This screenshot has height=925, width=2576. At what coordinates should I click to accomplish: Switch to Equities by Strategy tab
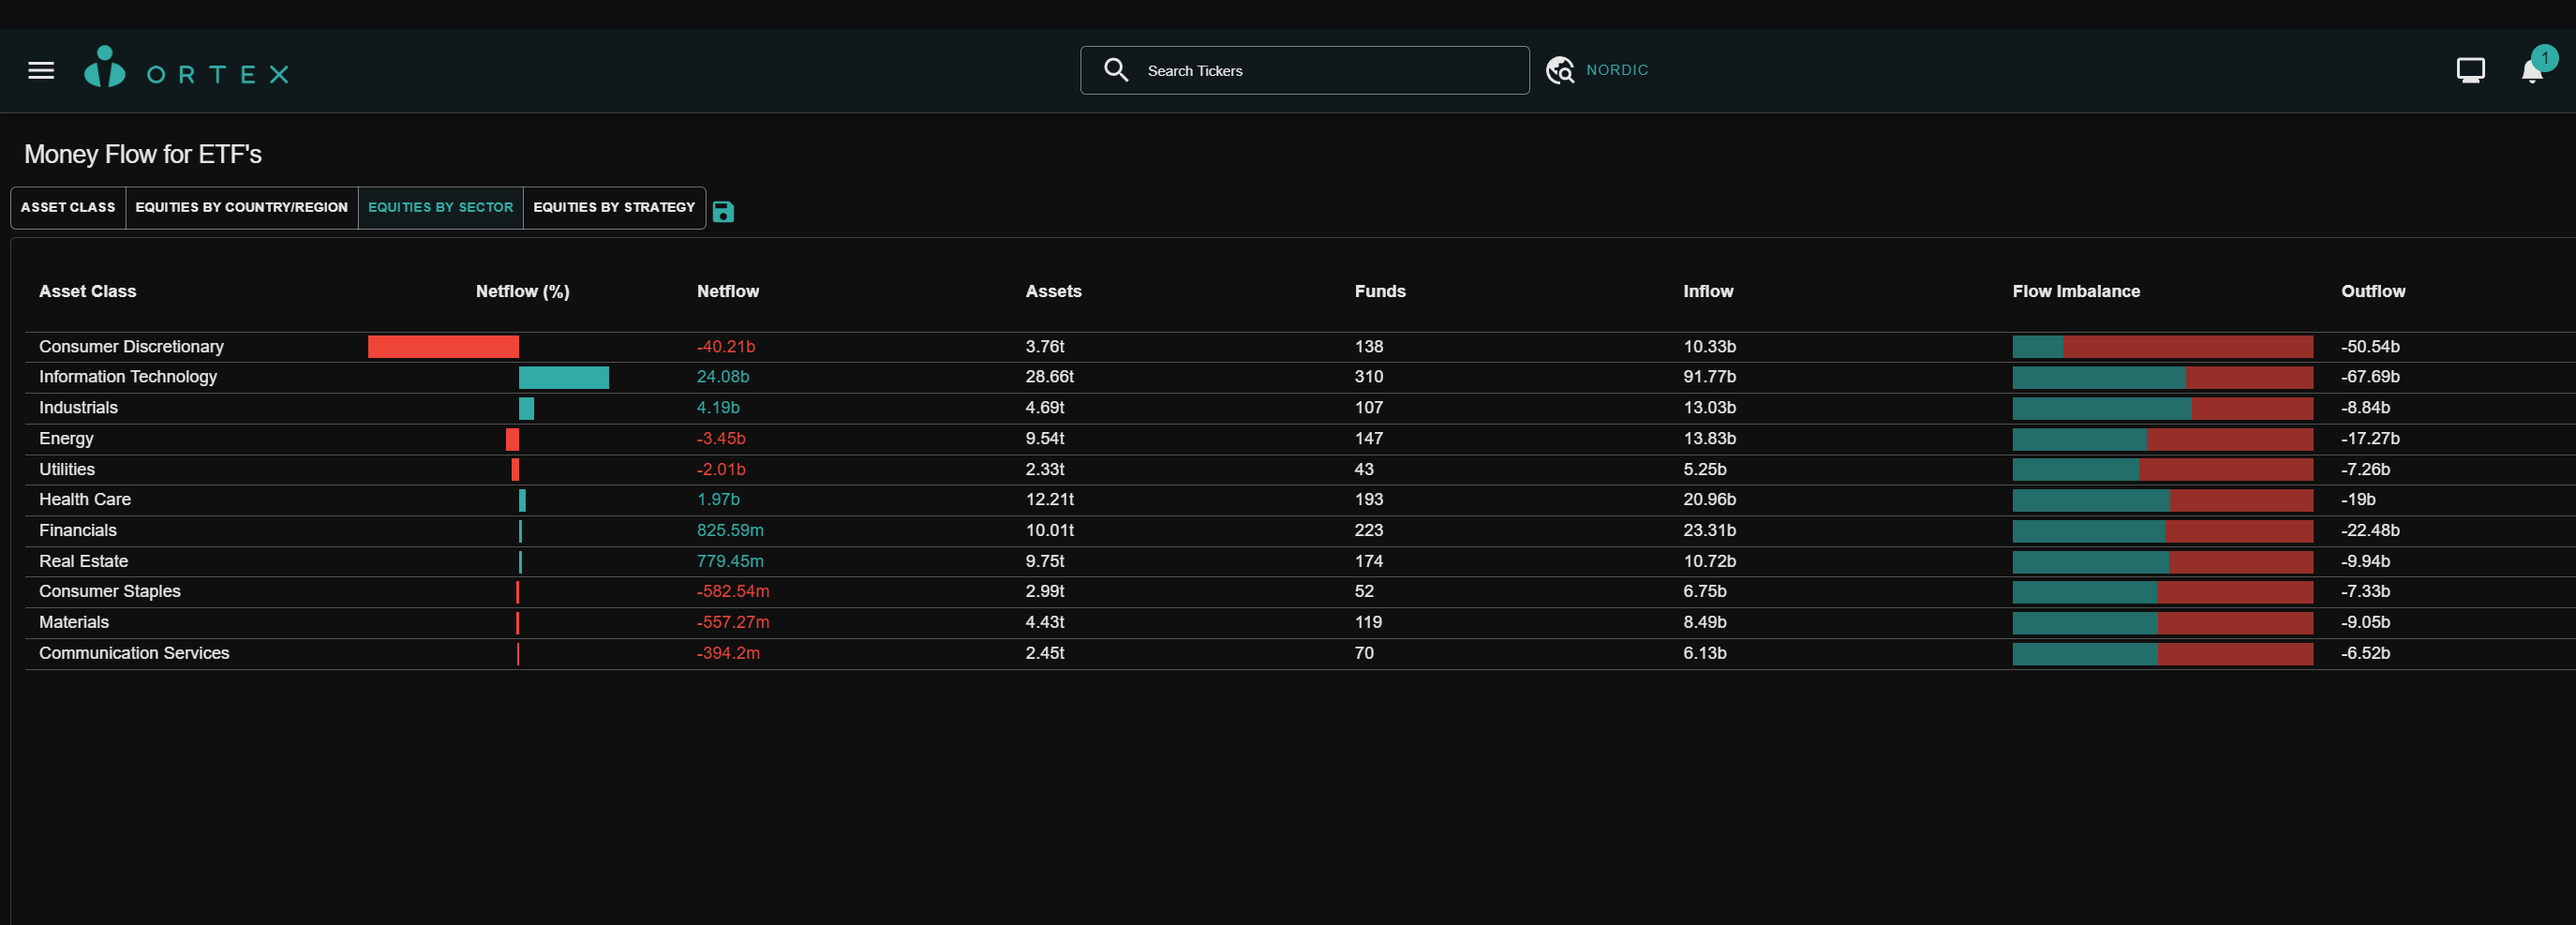pos(613,207)
